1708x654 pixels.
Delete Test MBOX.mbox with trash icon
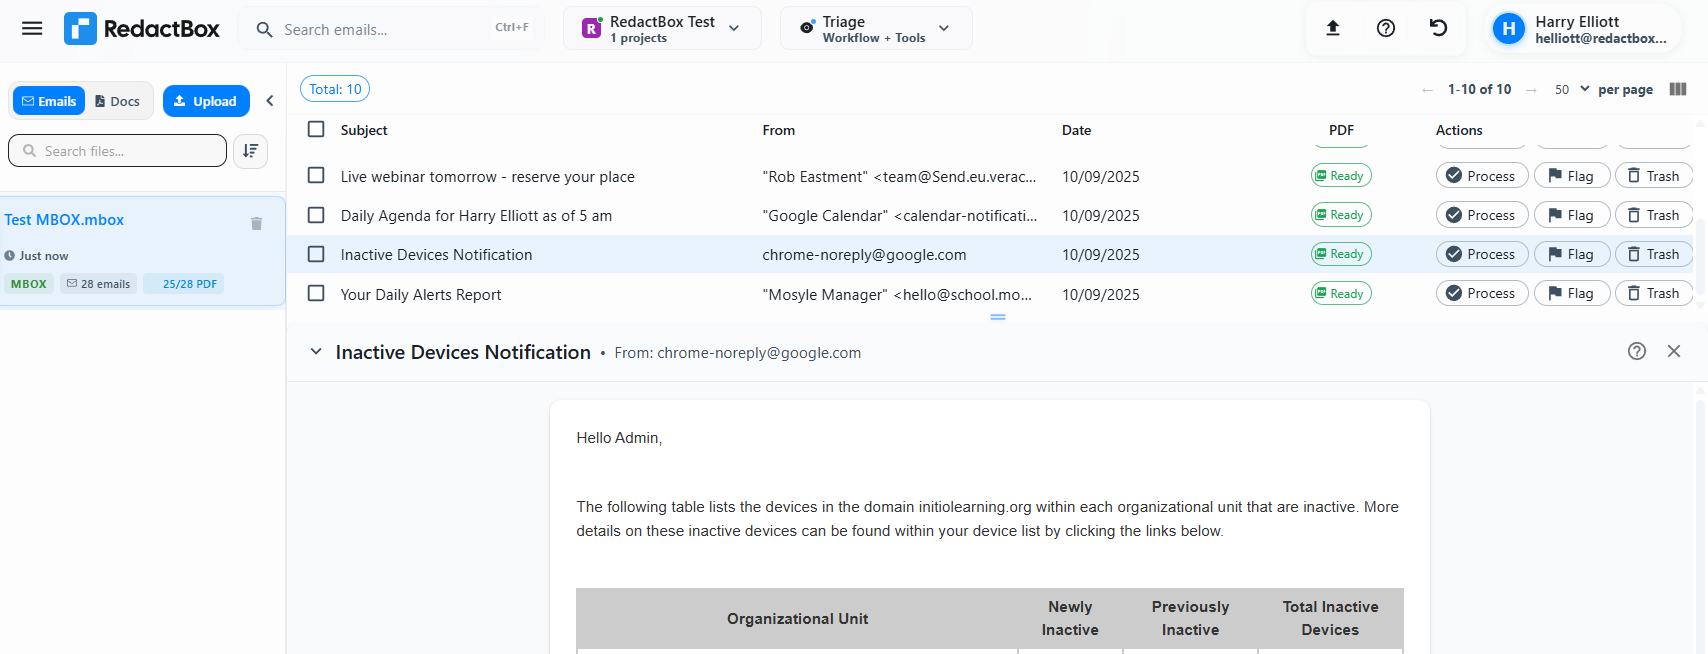coord(256,223)
